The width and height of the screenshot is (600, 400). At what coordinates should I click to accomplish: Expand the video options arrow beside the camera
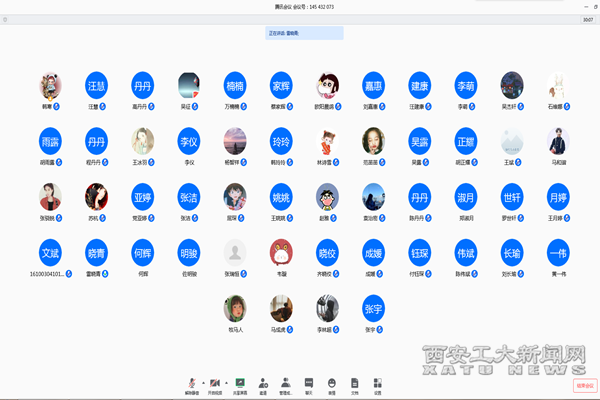[x=227, y=382]
